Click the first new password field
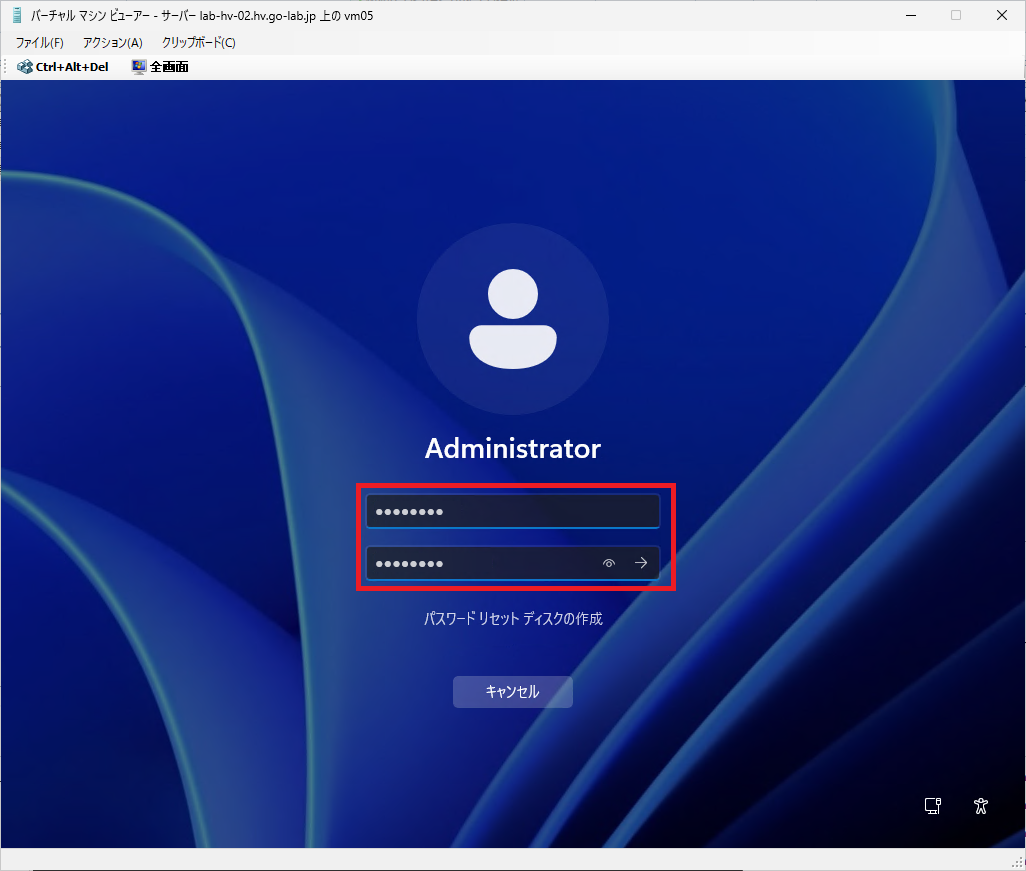The width and height of the screenshot is (1026, 871). [512, 511]
